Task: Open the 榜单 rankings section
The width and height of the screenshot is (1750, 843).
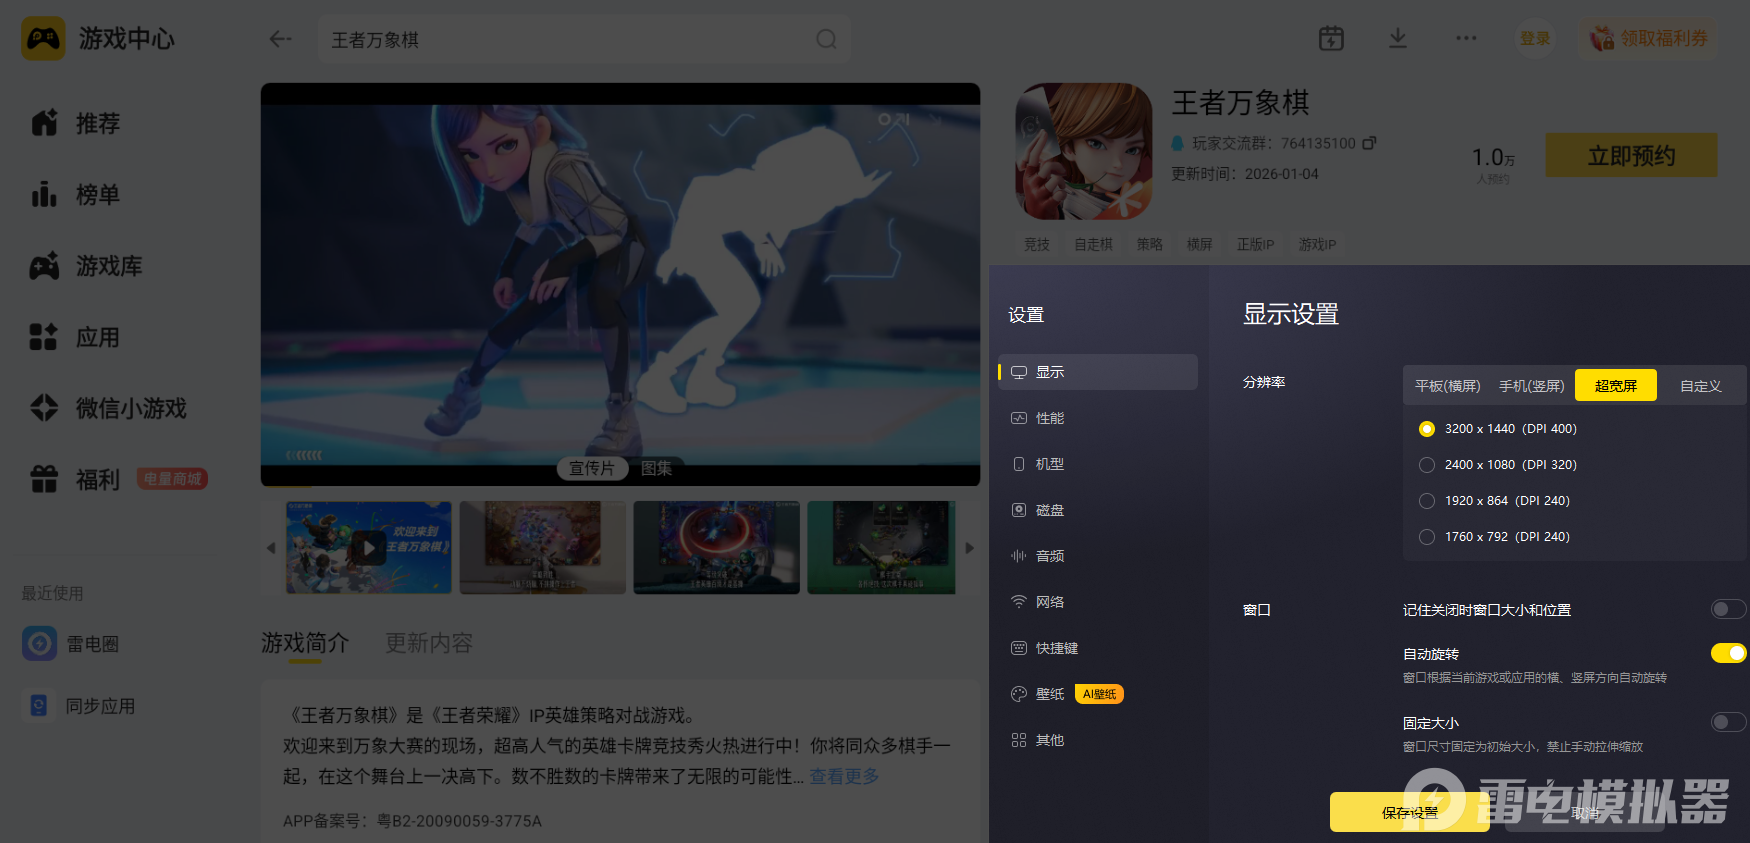Action: pos(76,194)
